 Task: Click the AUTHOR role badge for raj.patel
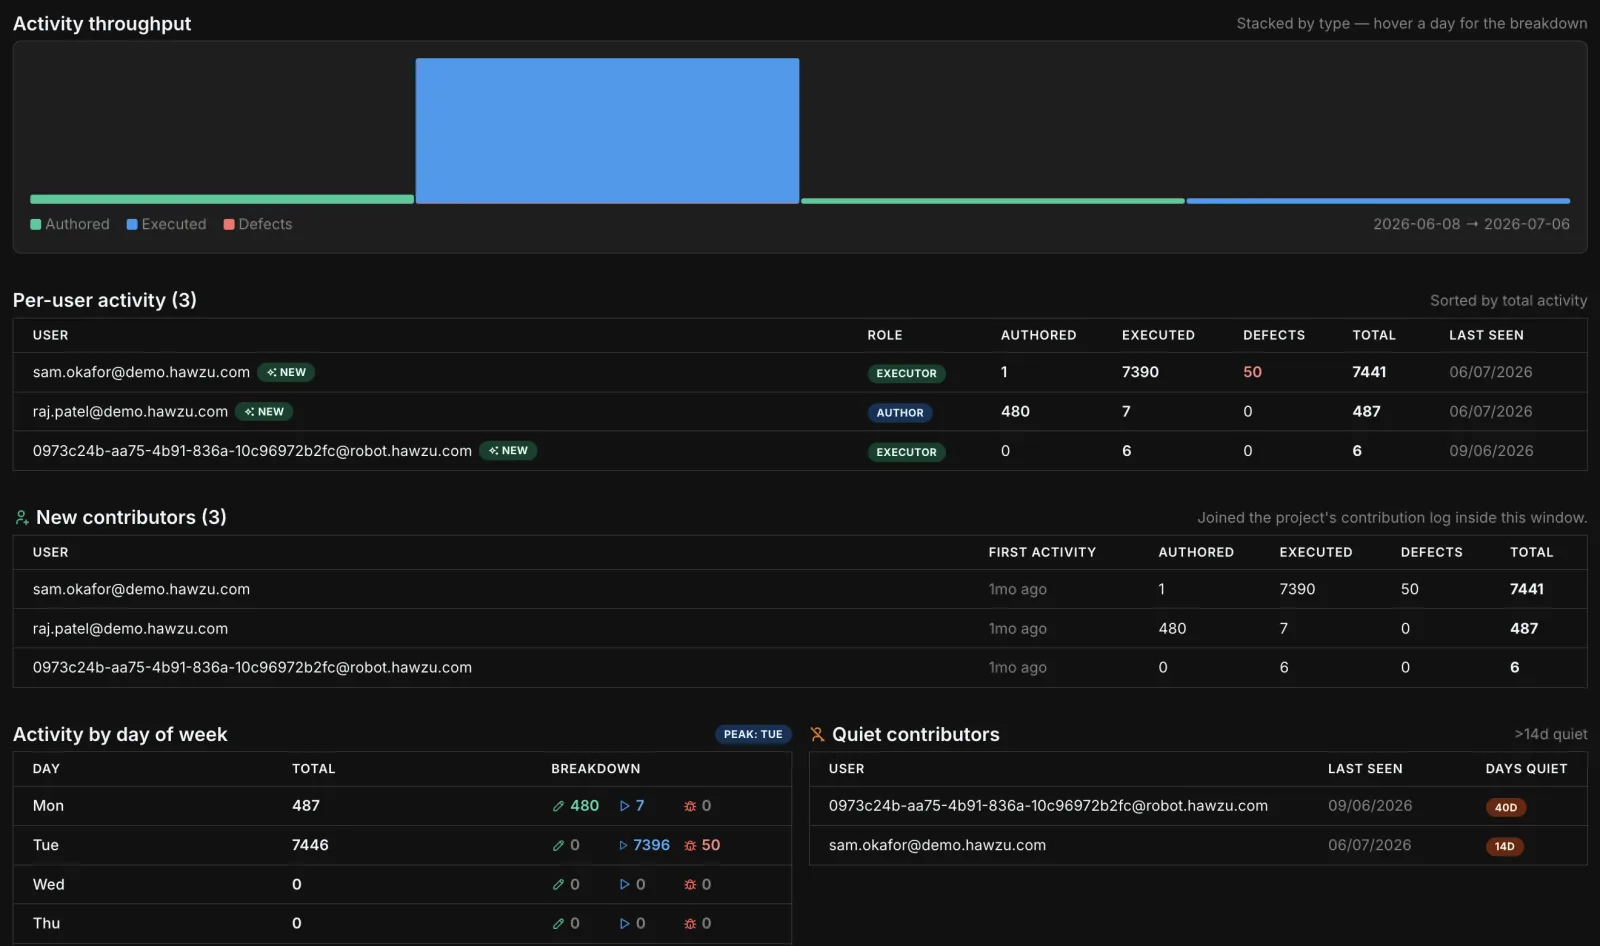click(x=900, y=413)
